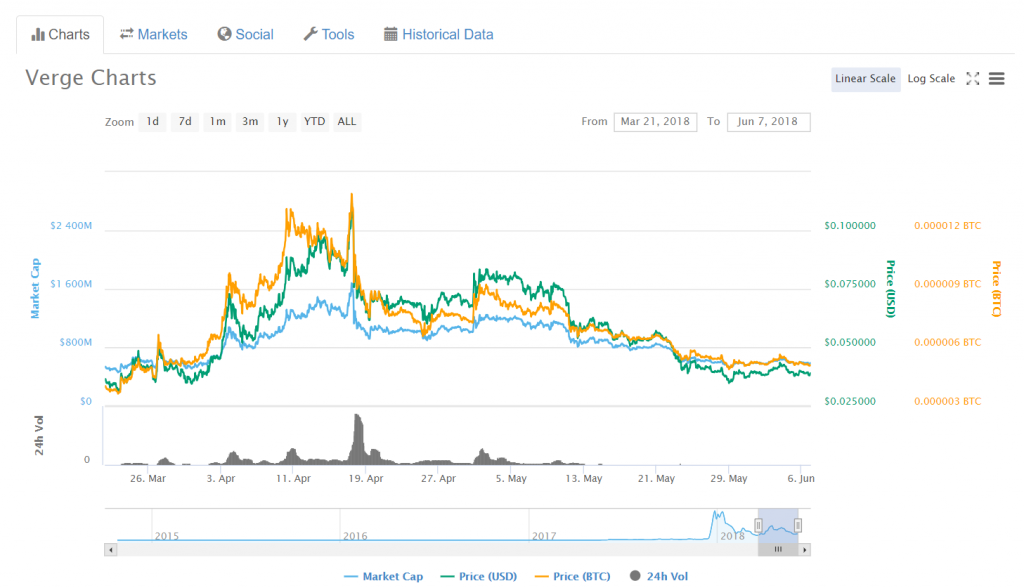
Task: Click the 0.000012 BTC axis label
Action: click(x=948, y=225)
